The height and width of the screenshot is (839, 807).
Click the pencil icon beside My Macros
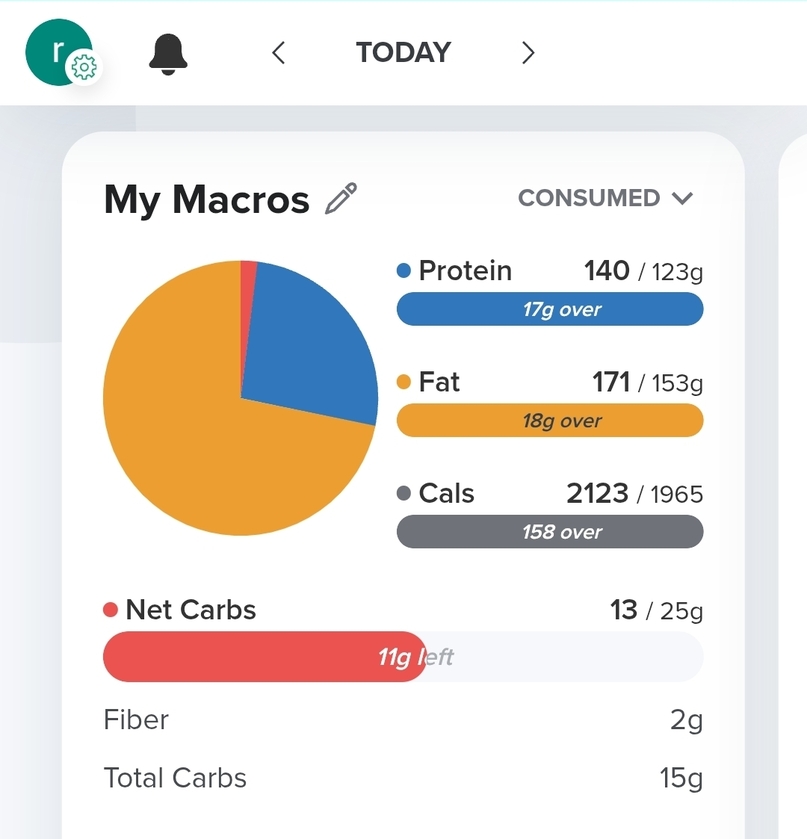tap(341, 199)
